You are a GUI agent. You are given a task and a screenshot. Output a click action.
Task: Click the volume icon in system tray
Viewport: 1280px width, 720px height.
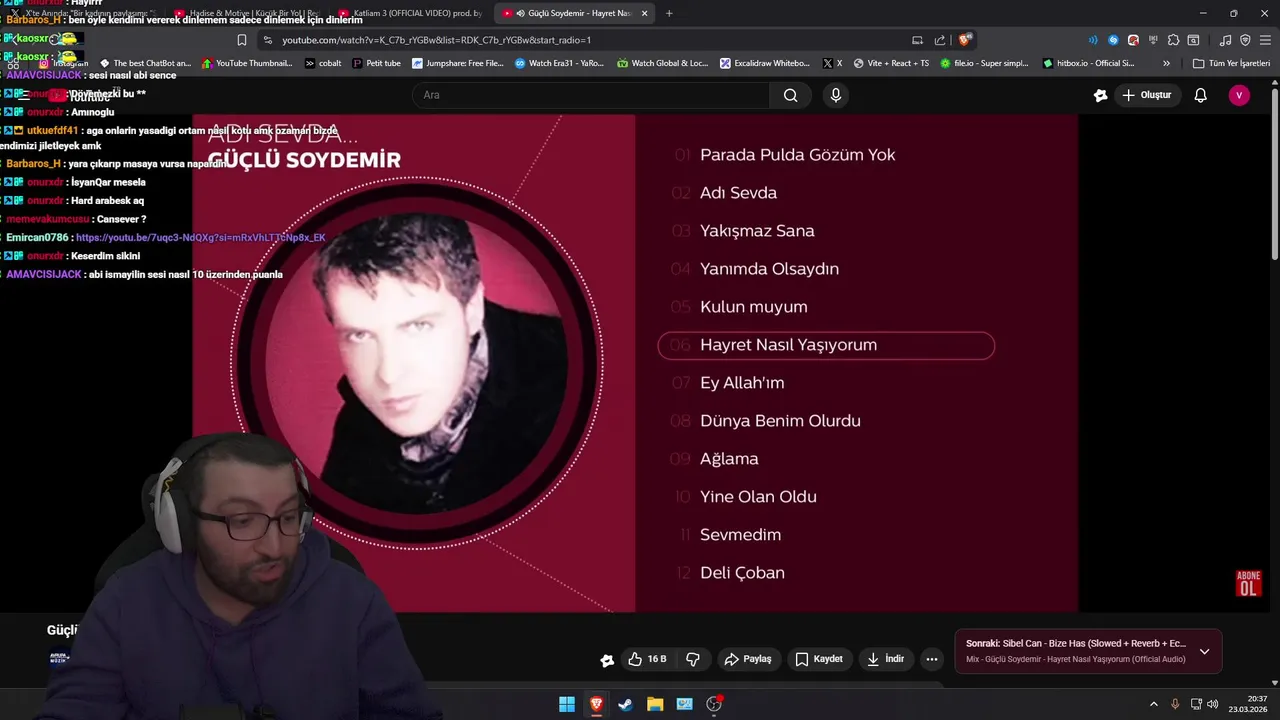tap(1212, 704)
